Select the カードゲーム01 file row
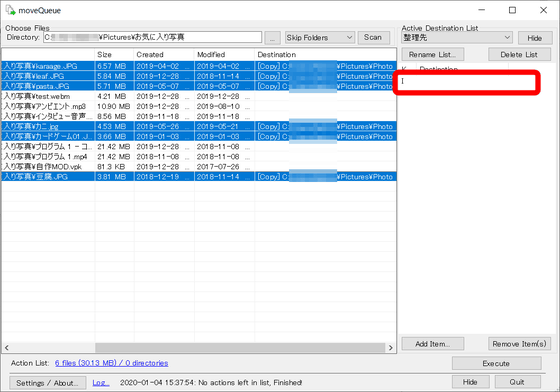This screenshot has width=560, height=392. pos(199,136)
